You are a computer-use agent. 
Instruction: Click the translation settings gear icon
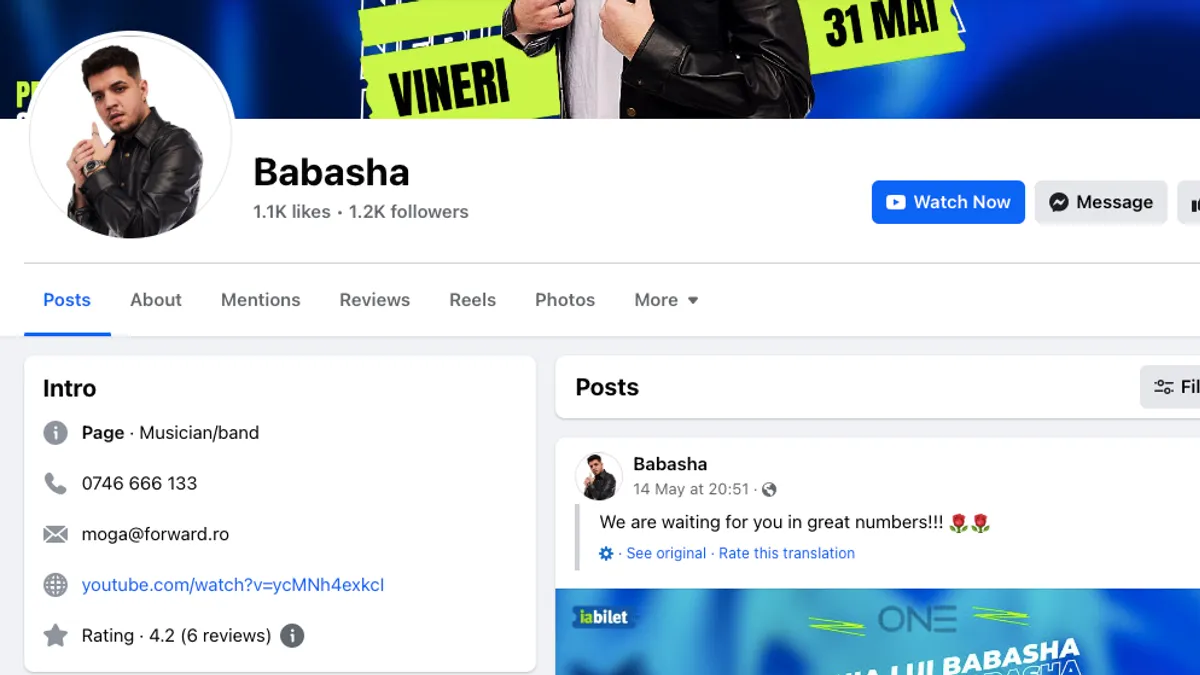coord(606,553)
